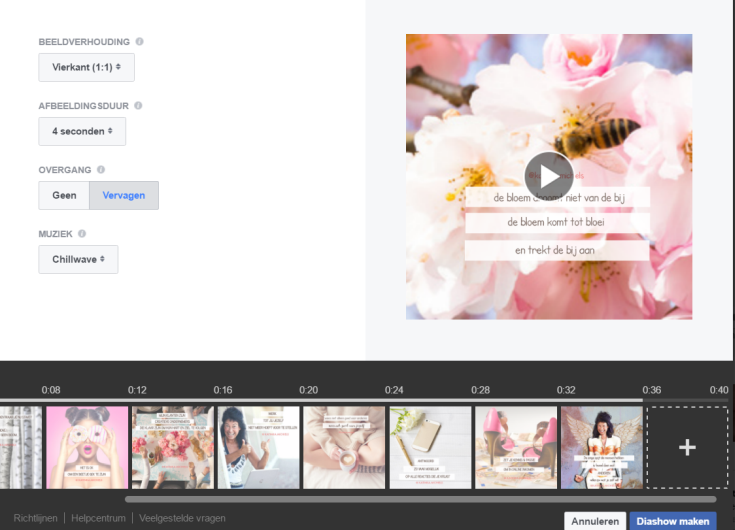The width and height of the screenshot is (735, 530).
Task: Click info icon next to Afbeeldingsduur
Action: tap(138, 105)
